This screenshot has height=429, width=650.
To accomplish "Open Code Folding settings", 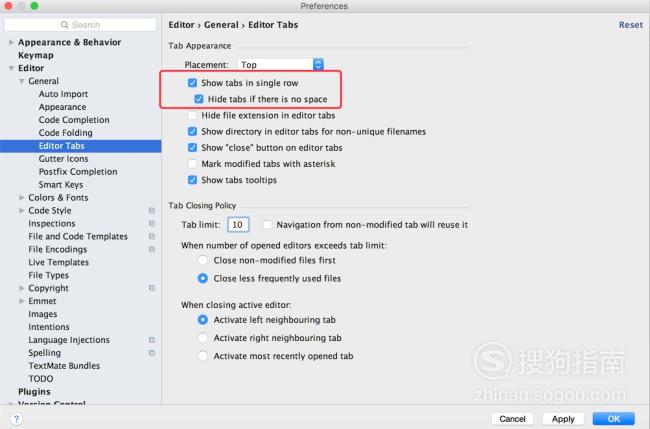I will point(65,133).
